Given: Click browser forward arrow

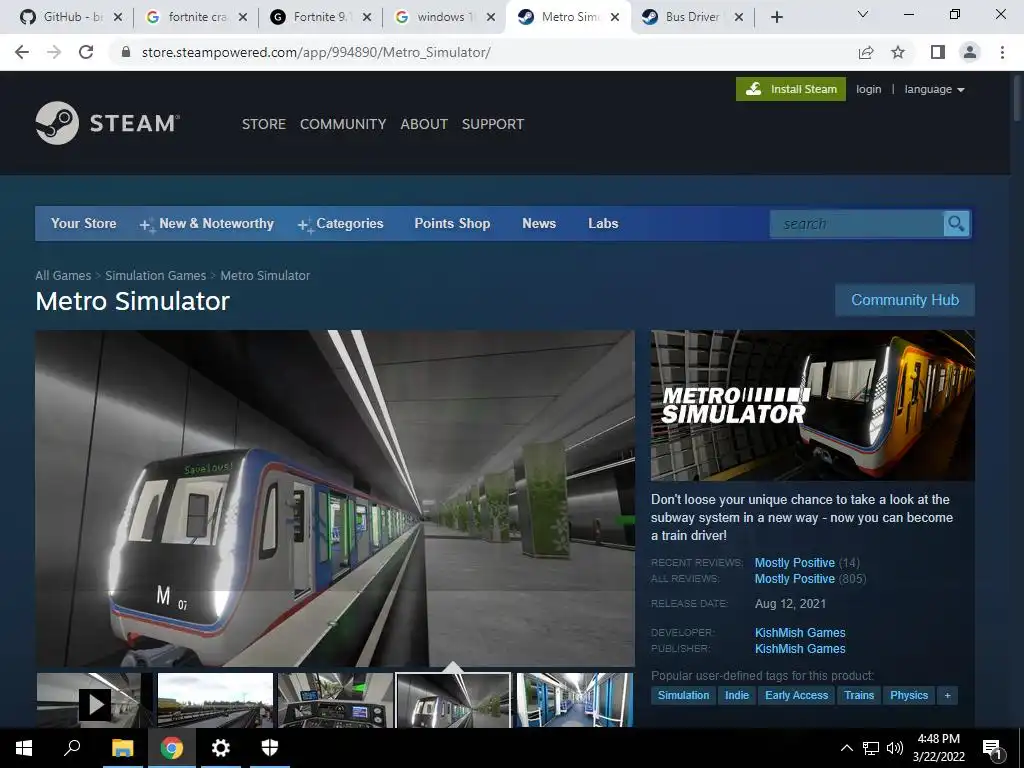Looking at the screenshot, I should pyautogui.click(x=54, y=52).
